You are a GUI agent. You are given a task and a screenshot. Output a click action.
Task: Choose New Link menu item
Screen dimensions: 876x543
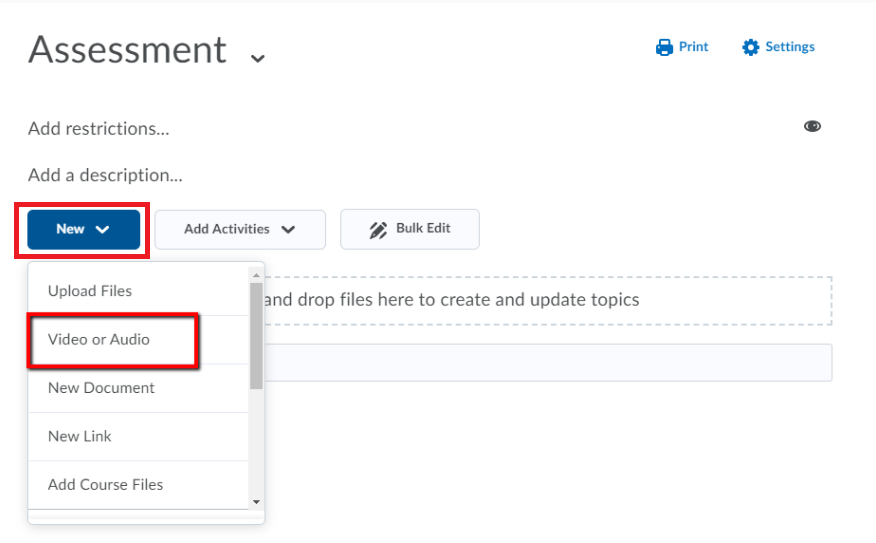138,436
